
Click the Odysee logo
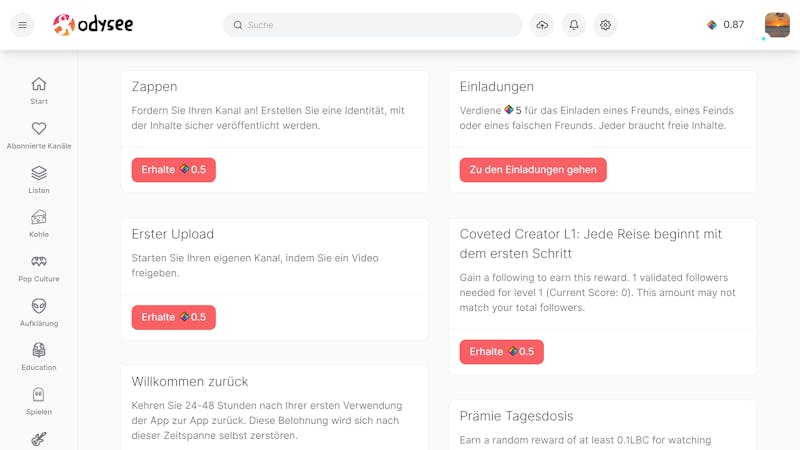[93, 24]
